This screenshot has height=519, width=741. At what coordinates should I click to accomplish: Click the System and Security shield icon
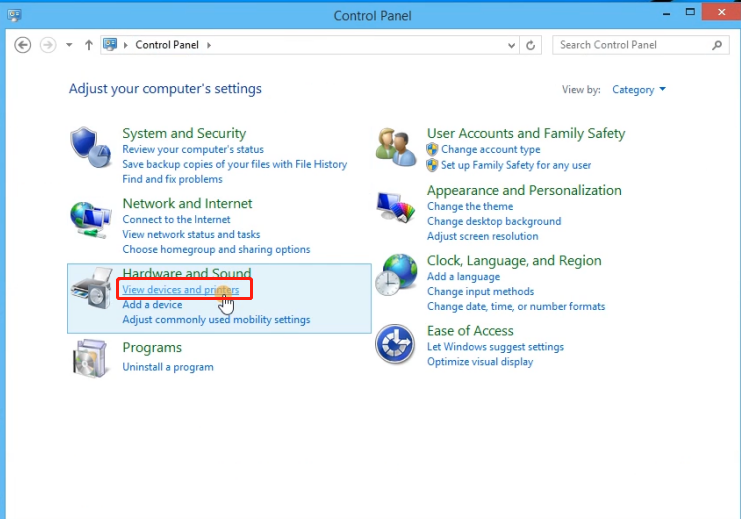coord(90,147)
